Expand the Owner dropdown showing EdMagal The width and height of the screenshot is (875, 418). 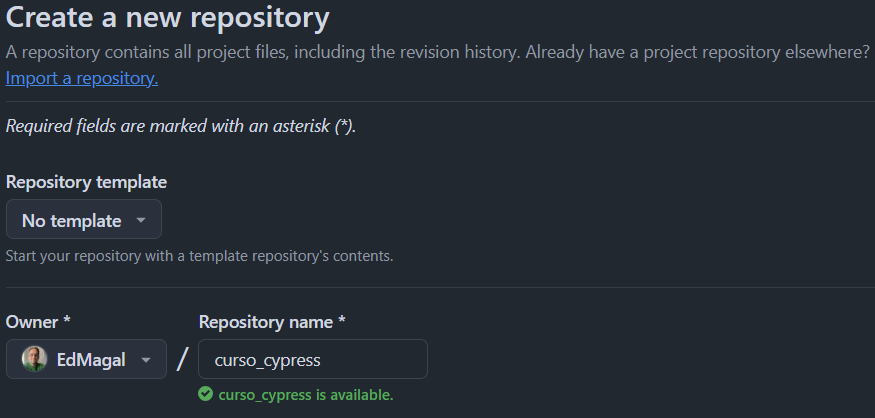[x=86, y=359]
